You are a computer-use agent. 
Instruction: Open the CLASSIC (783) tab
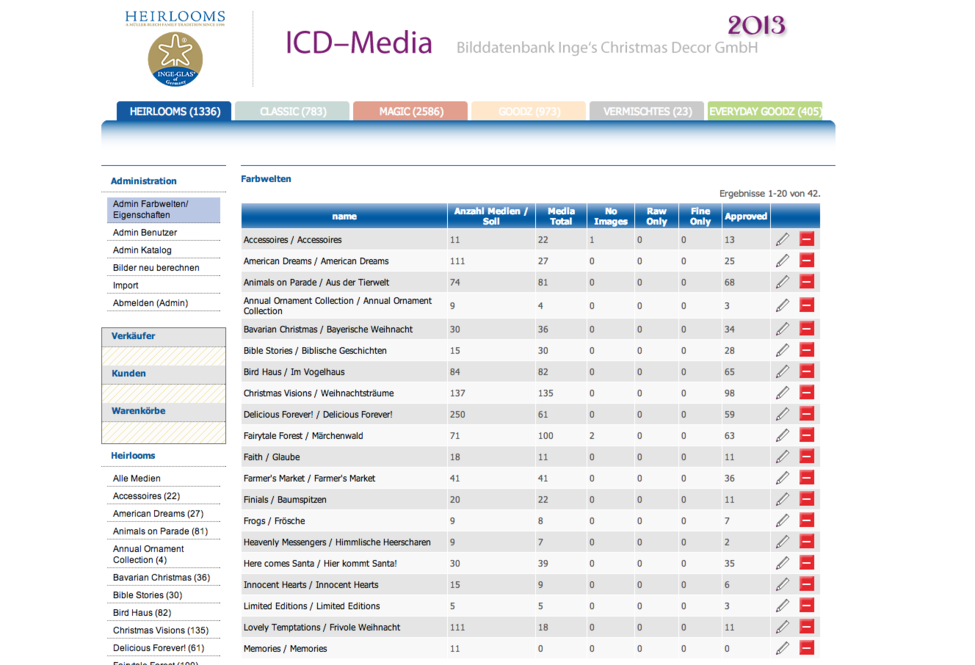click(292, 111)
